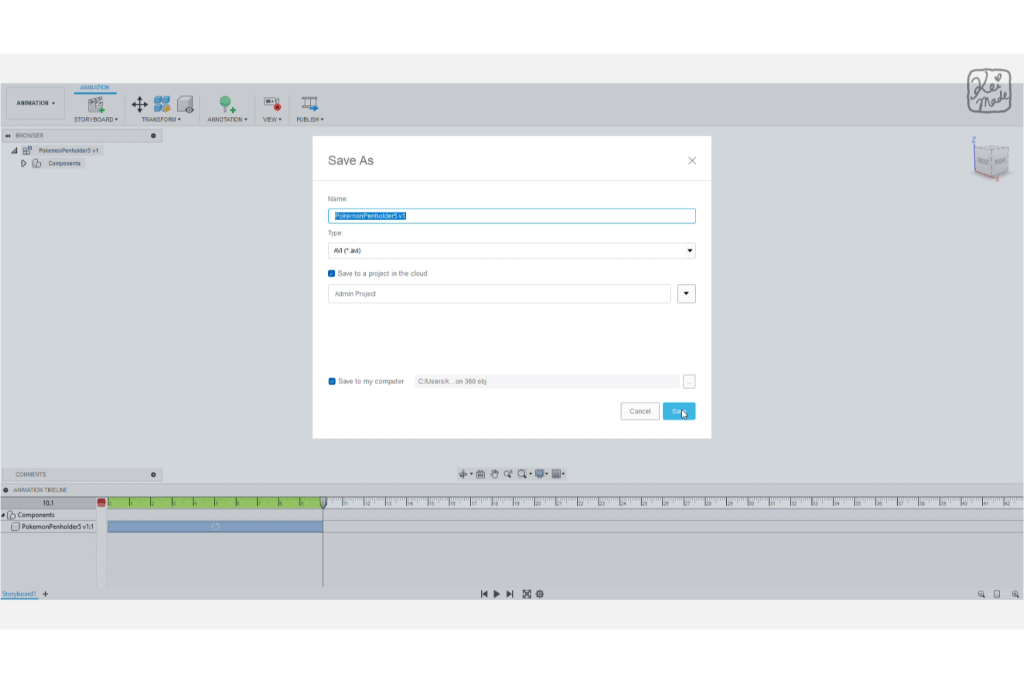This screenshot has width=1024, height=683.
Task: Open the Animation workspace switcher menu
Action: coord(36,103)
